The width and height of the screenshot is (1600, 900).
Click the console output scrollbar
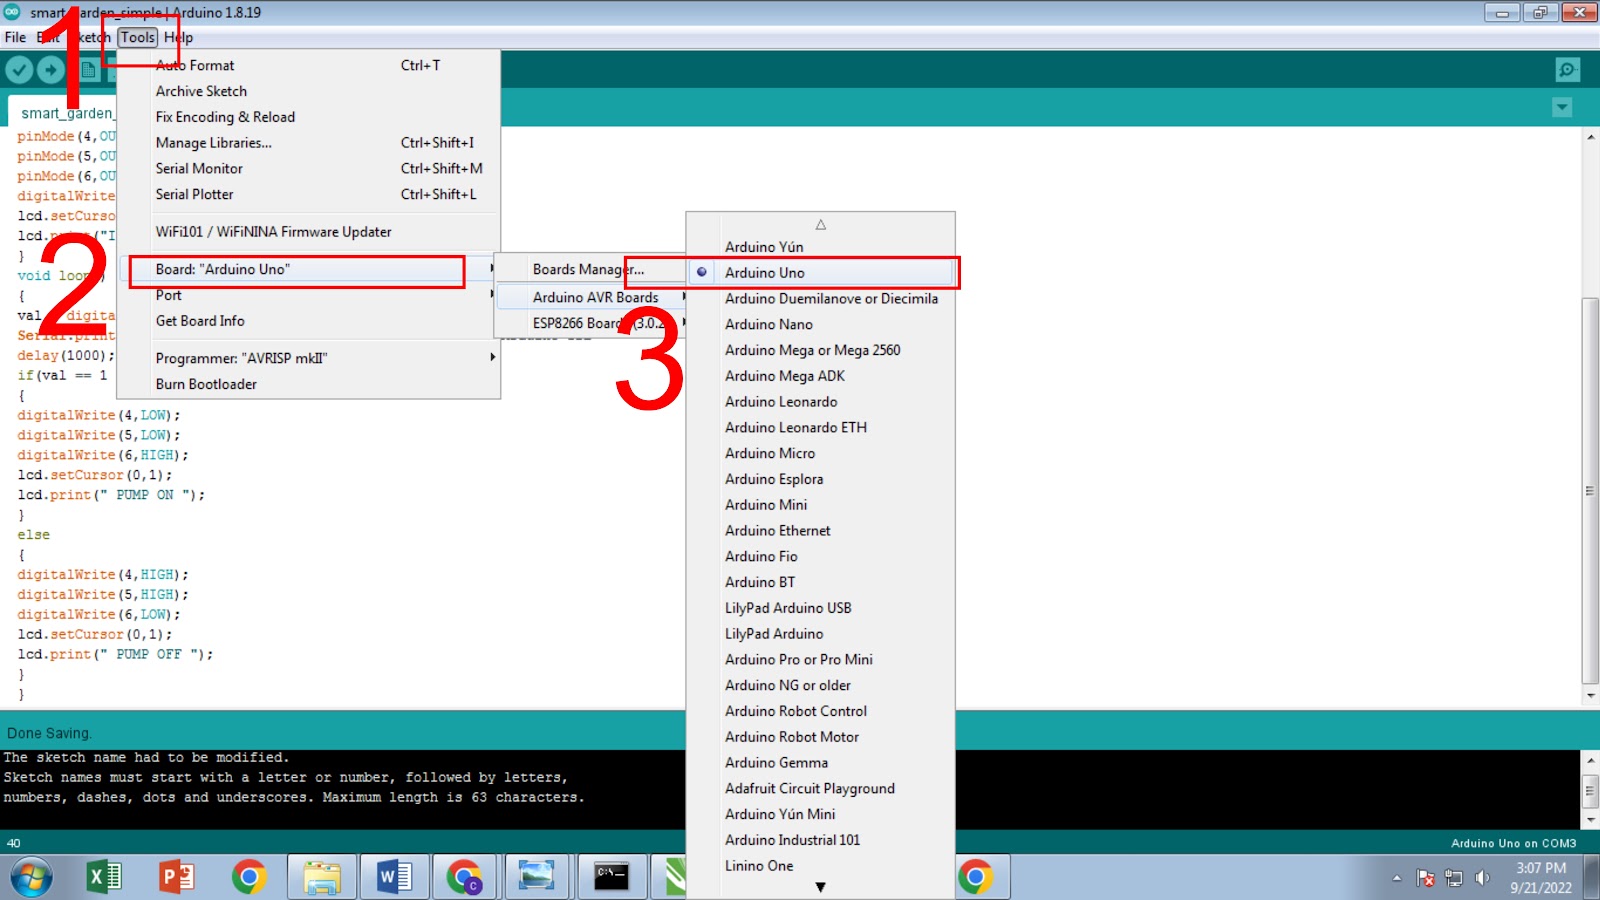point(1590,790)
